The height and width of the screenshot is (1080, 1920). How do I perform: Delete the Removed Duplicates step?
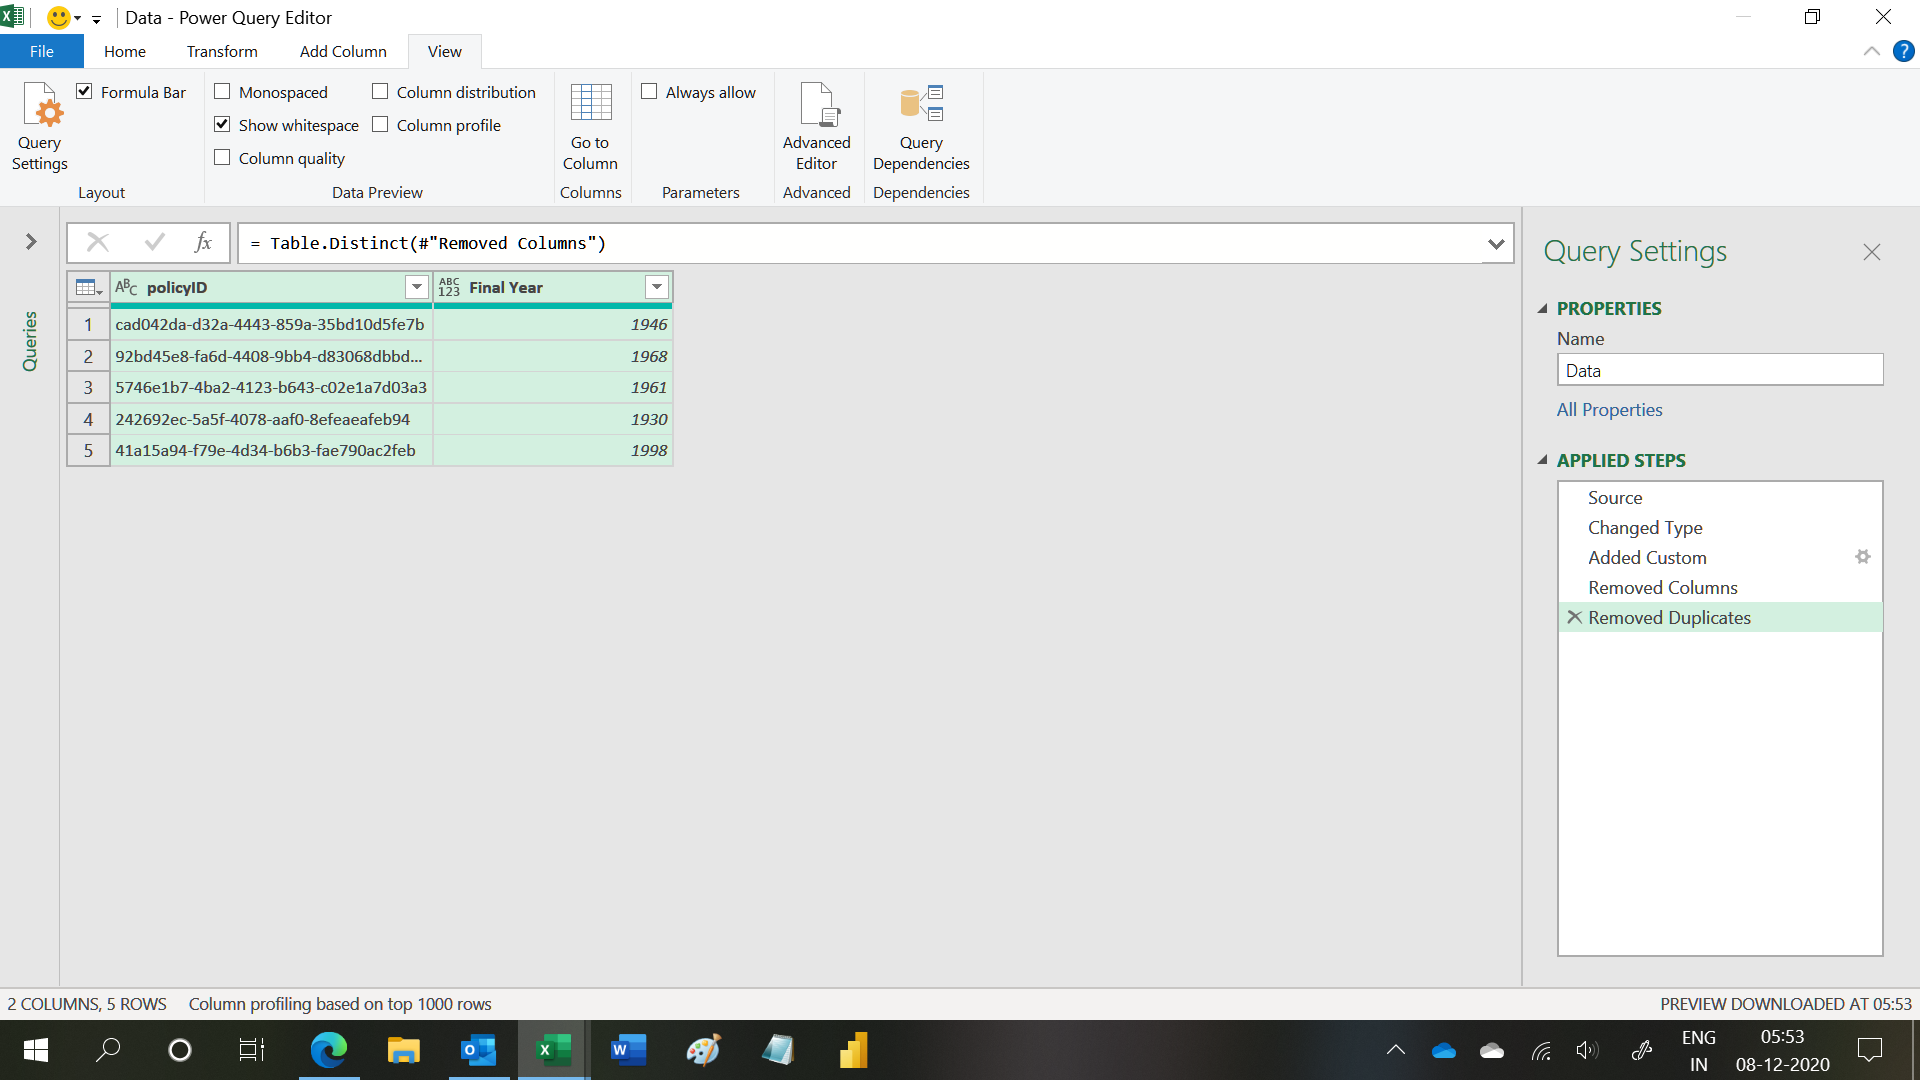click(x=1574, y=617)
